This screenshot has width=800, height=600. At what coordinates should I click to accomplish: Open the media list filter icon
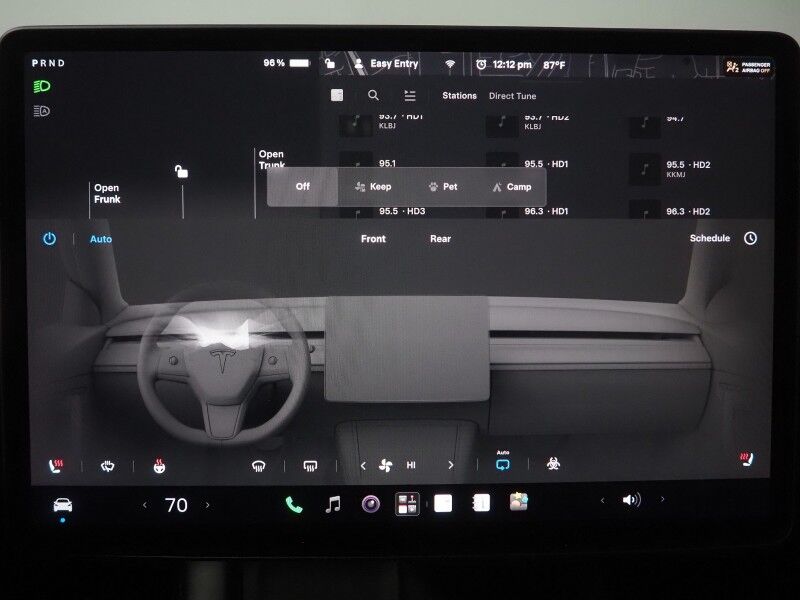[410, 95]
